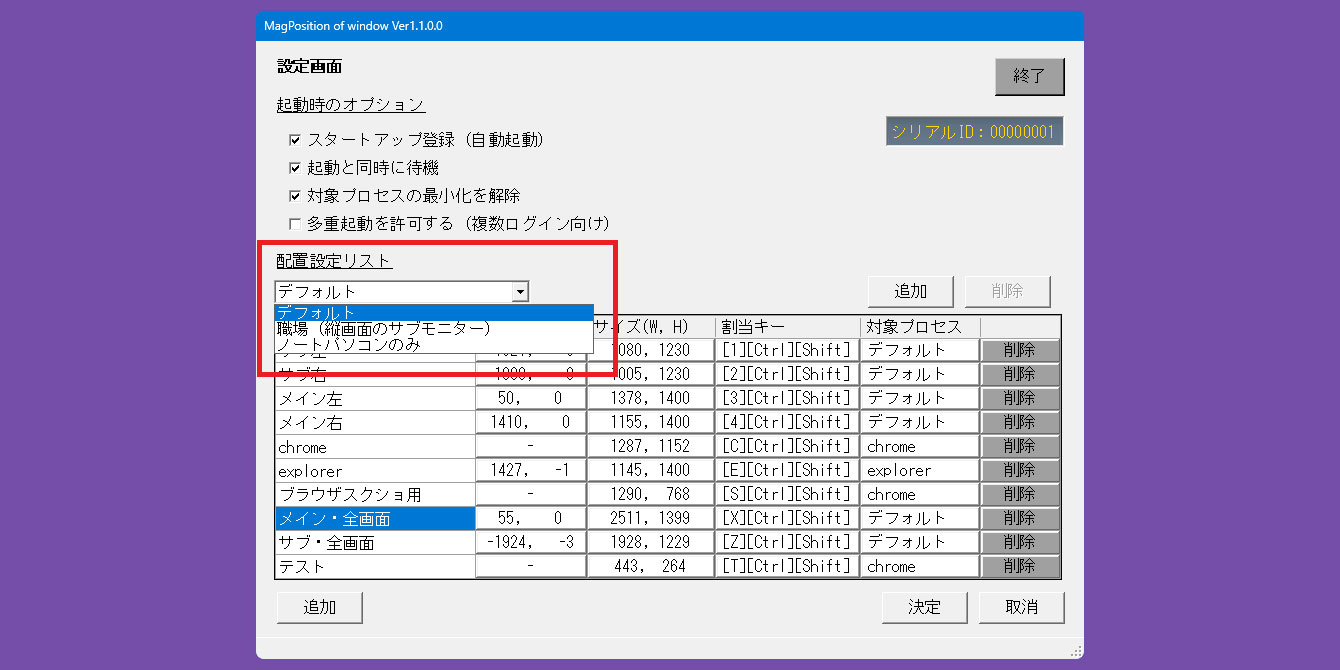Pick ノートパソコンのみ from the list
This screenshot has height=670, width=1340.
(x=434, y=345)
